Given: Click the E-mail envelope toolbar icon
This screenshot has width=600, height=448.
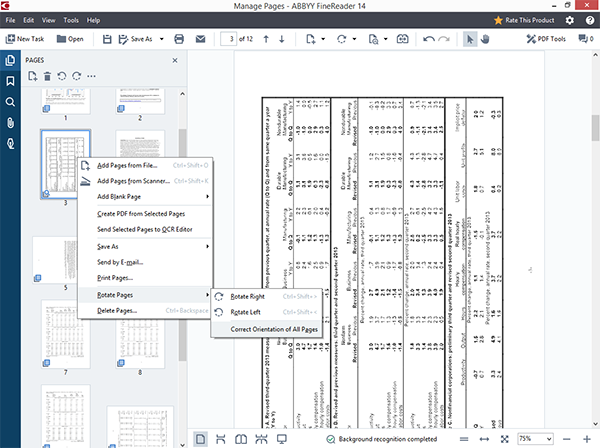Looking at the screenshot, I should click(200, 39).
